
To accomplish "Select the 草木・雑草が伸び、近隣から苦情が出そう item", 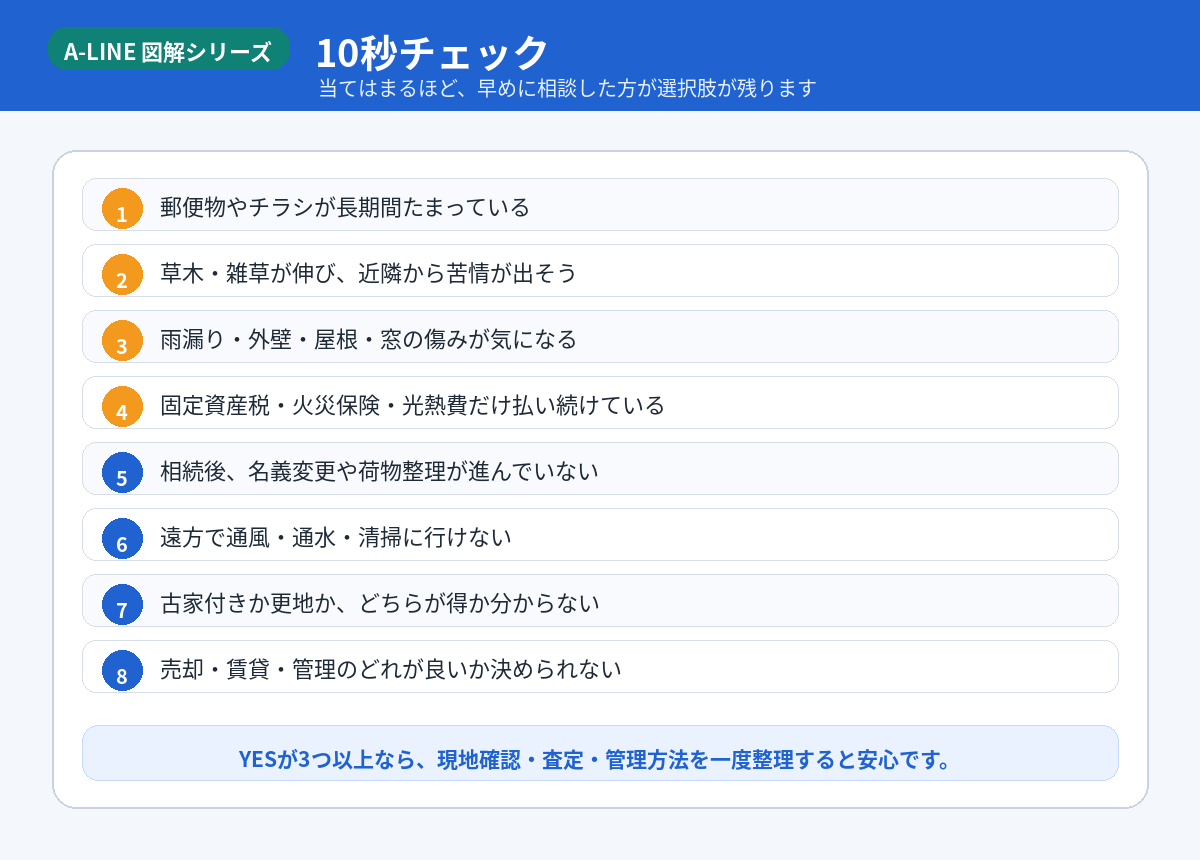I will click(600, 271).
